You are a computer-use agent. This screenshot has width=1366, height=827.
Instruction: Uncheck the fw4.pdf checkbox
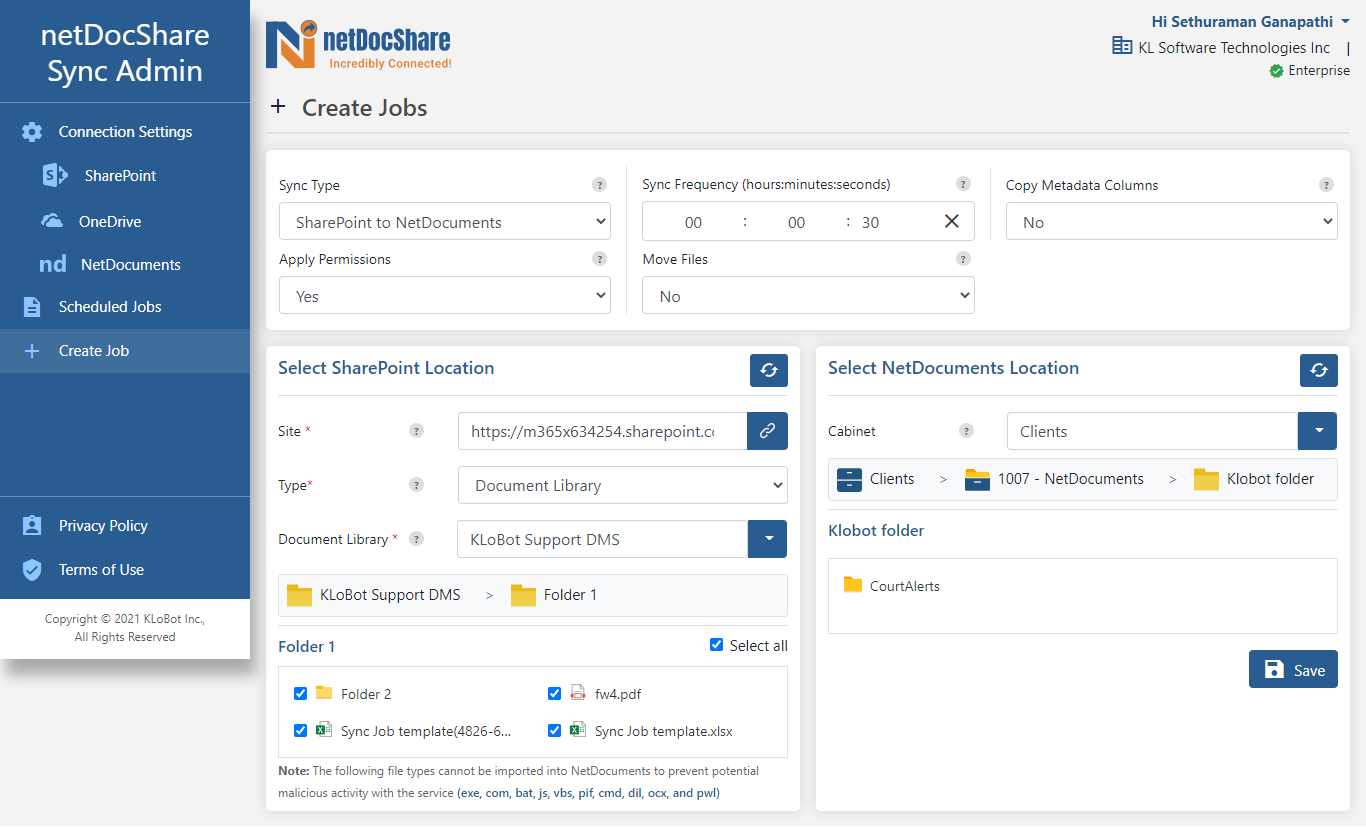(x=554, y=693)
